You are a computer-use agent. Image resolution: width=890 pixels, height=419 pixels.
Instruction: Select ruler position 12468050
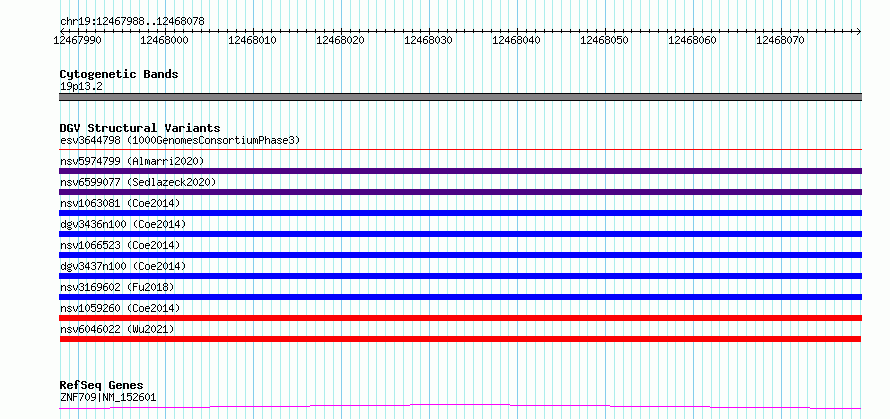pyautogui.click(x=604, y=41)
